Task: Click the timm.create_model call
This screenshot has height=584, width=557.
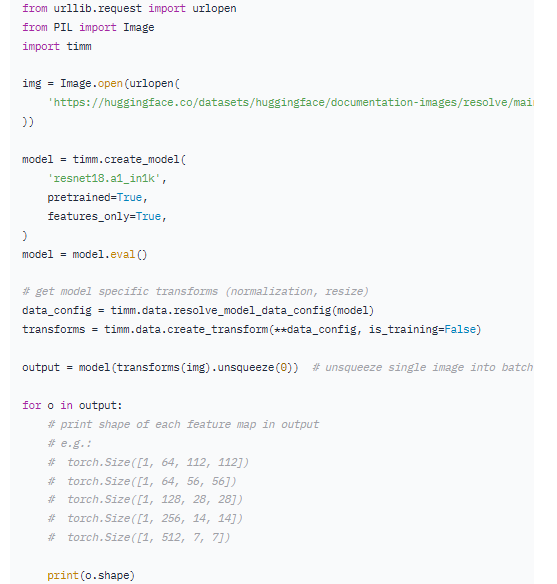Action: pyautogui.click(x=129, y=159)
